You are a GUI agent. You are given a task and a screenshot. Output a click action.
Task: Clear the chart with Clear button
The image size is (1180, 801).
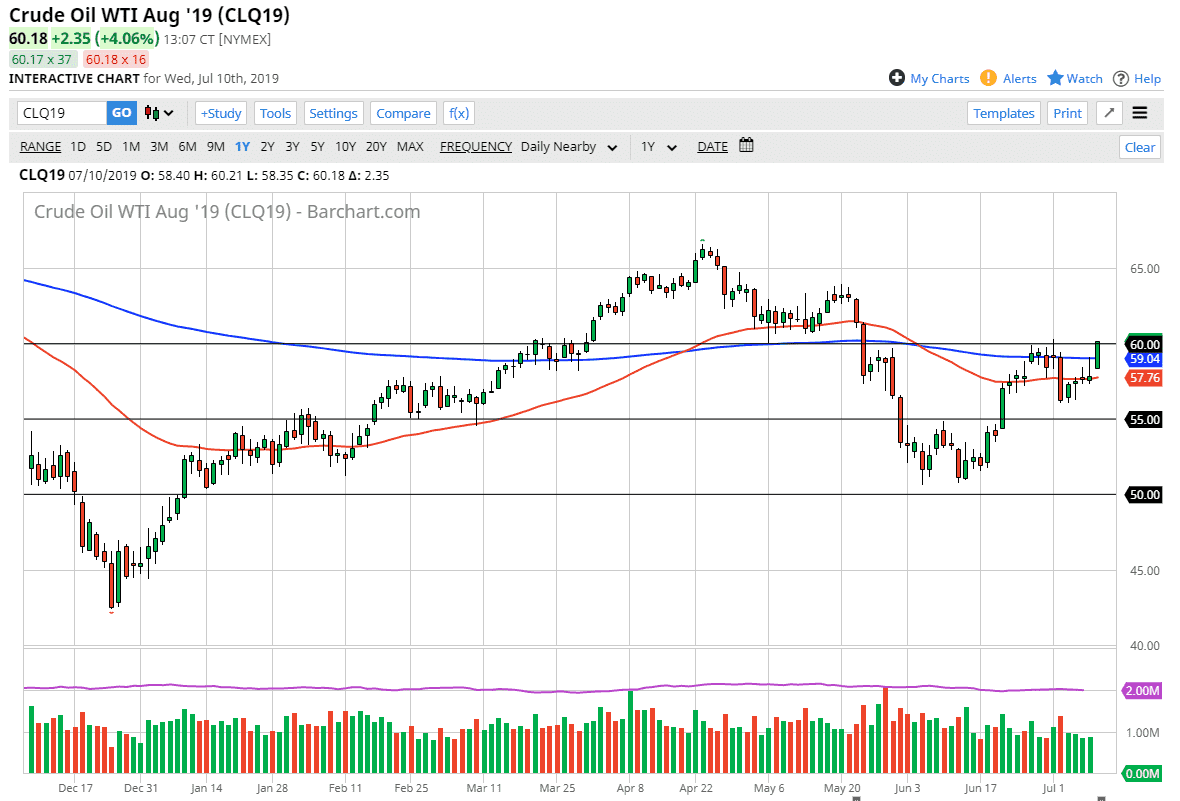(1139, 146)
